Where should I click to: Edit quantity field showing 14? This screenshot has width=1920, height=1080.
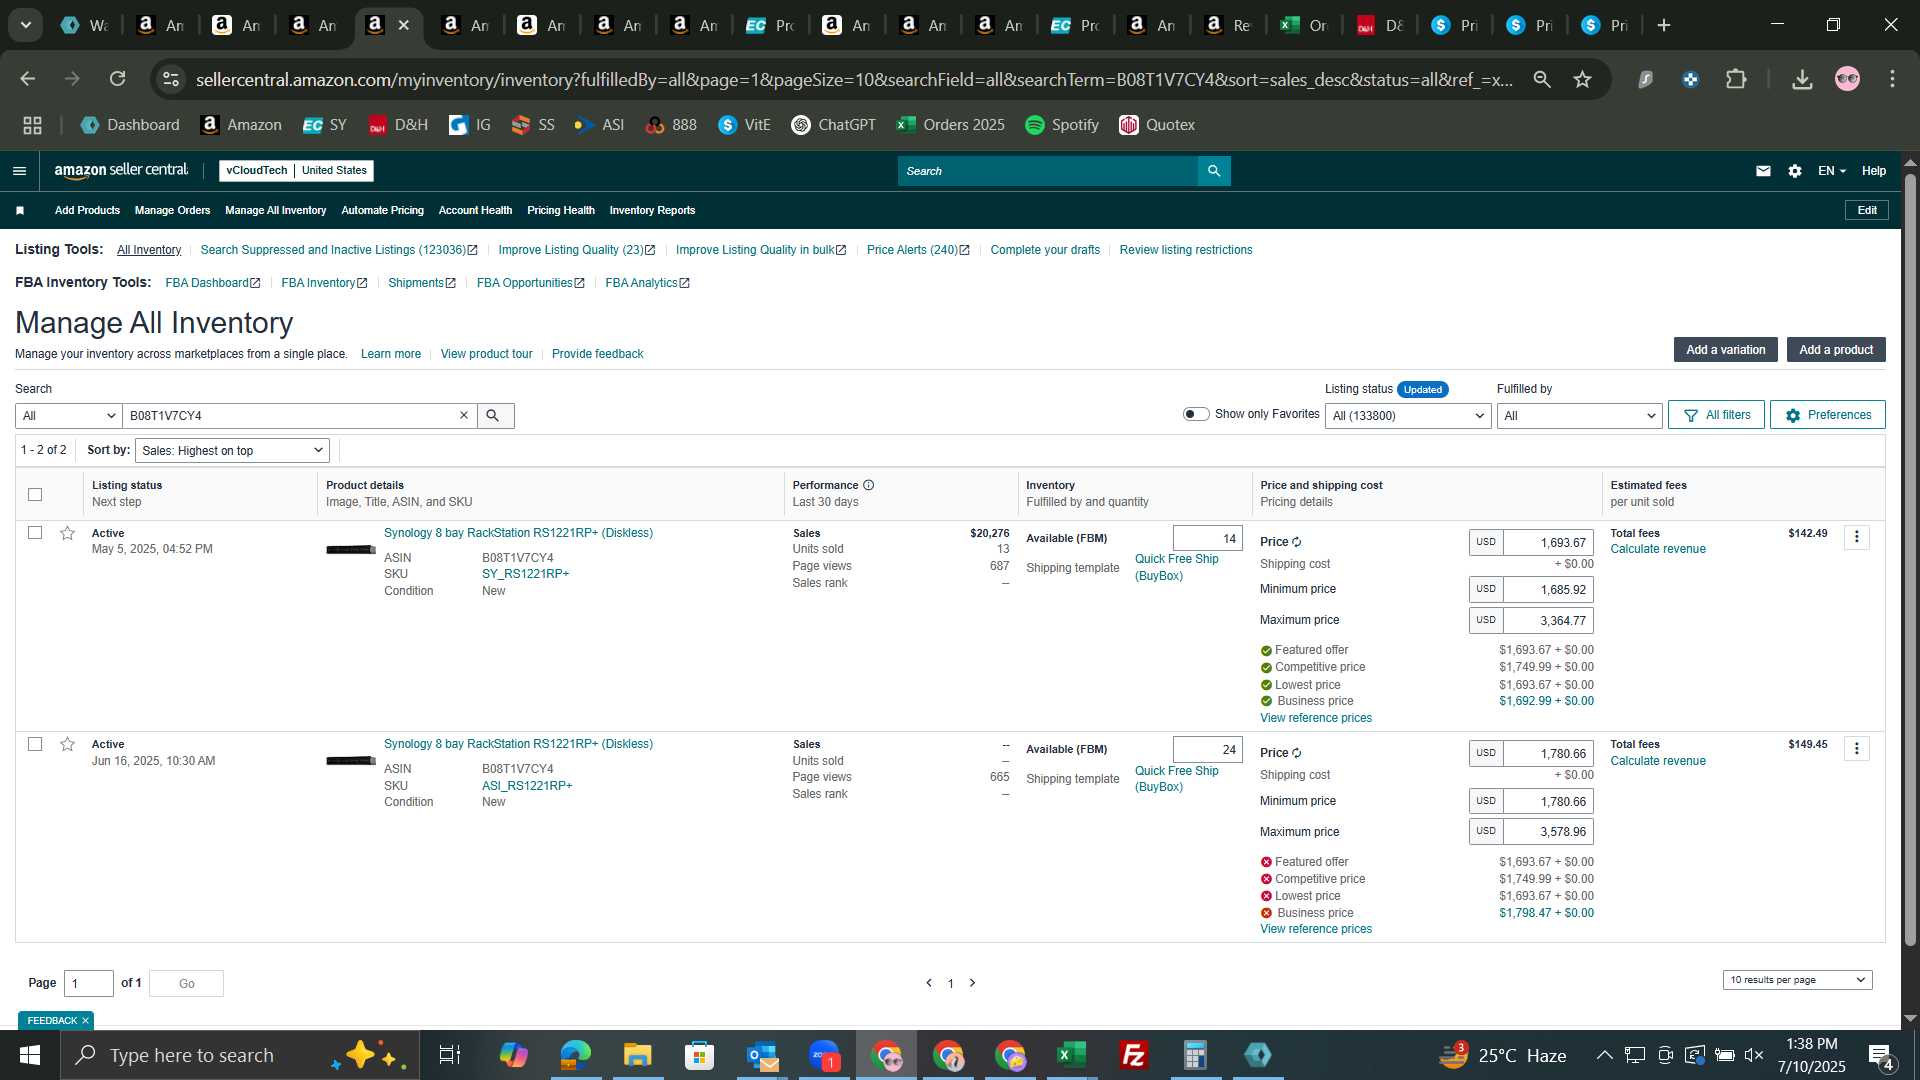pyautogui.click(x=1207, y=539)
